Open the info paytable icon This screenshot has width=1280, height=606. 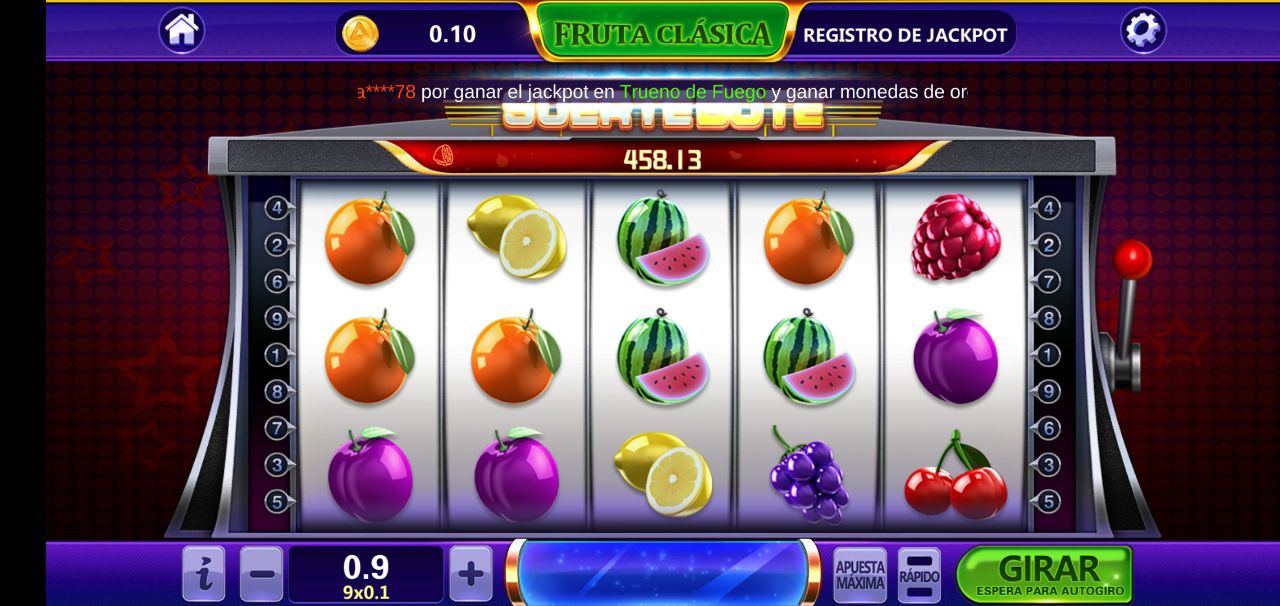(203, 574)
